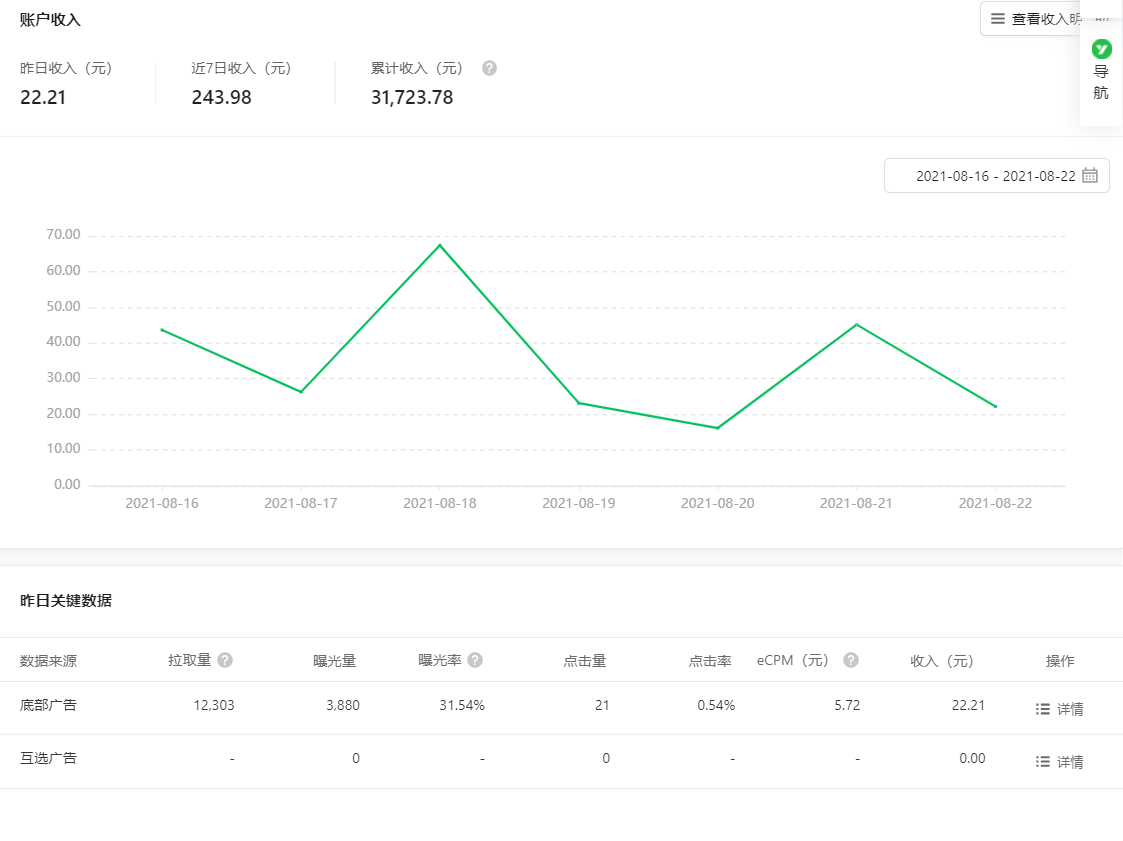Click the 底部广告 data source row
Viewport: 1123px width, 841px height.
click(x=48, y=705)
